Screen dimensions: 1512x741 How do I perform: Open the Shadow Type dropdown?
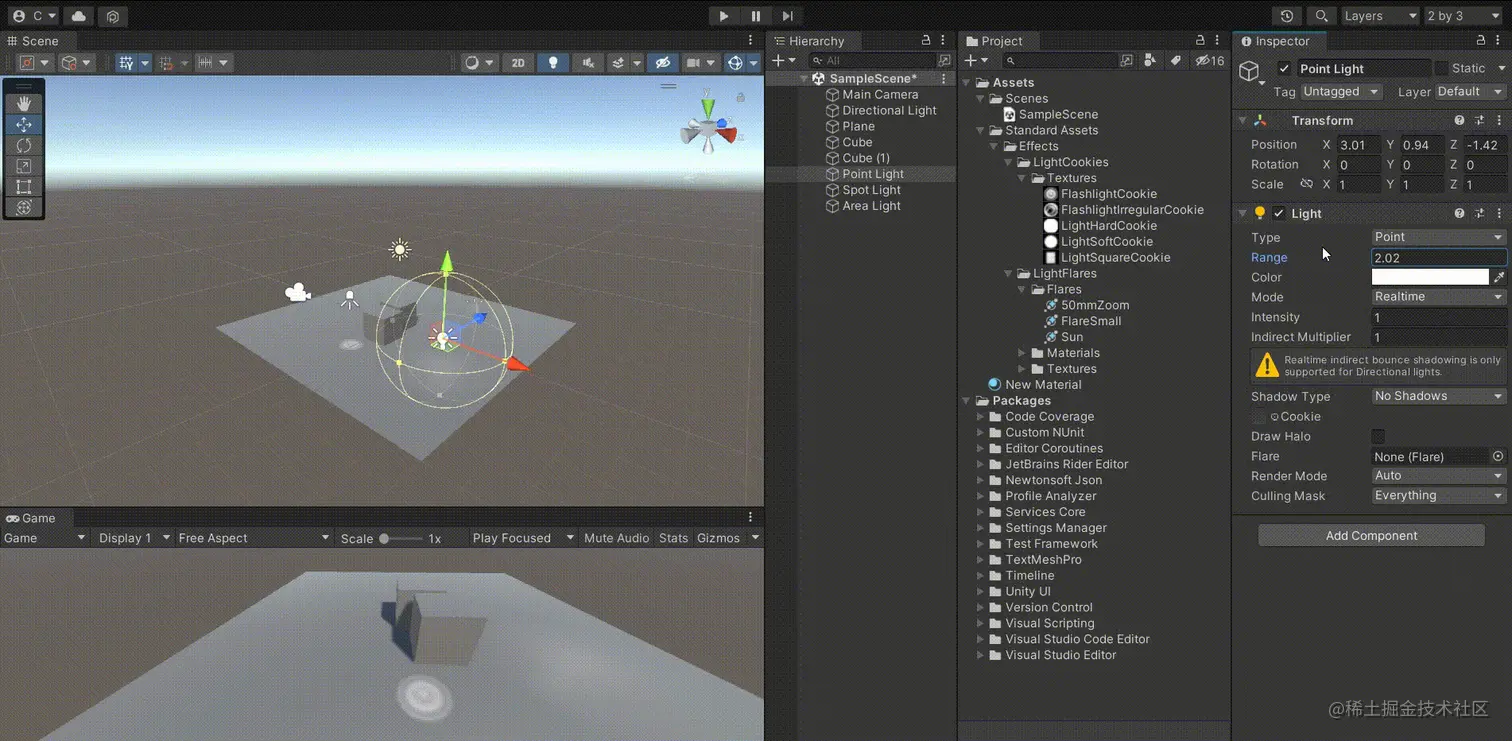tap(1437, 396)
